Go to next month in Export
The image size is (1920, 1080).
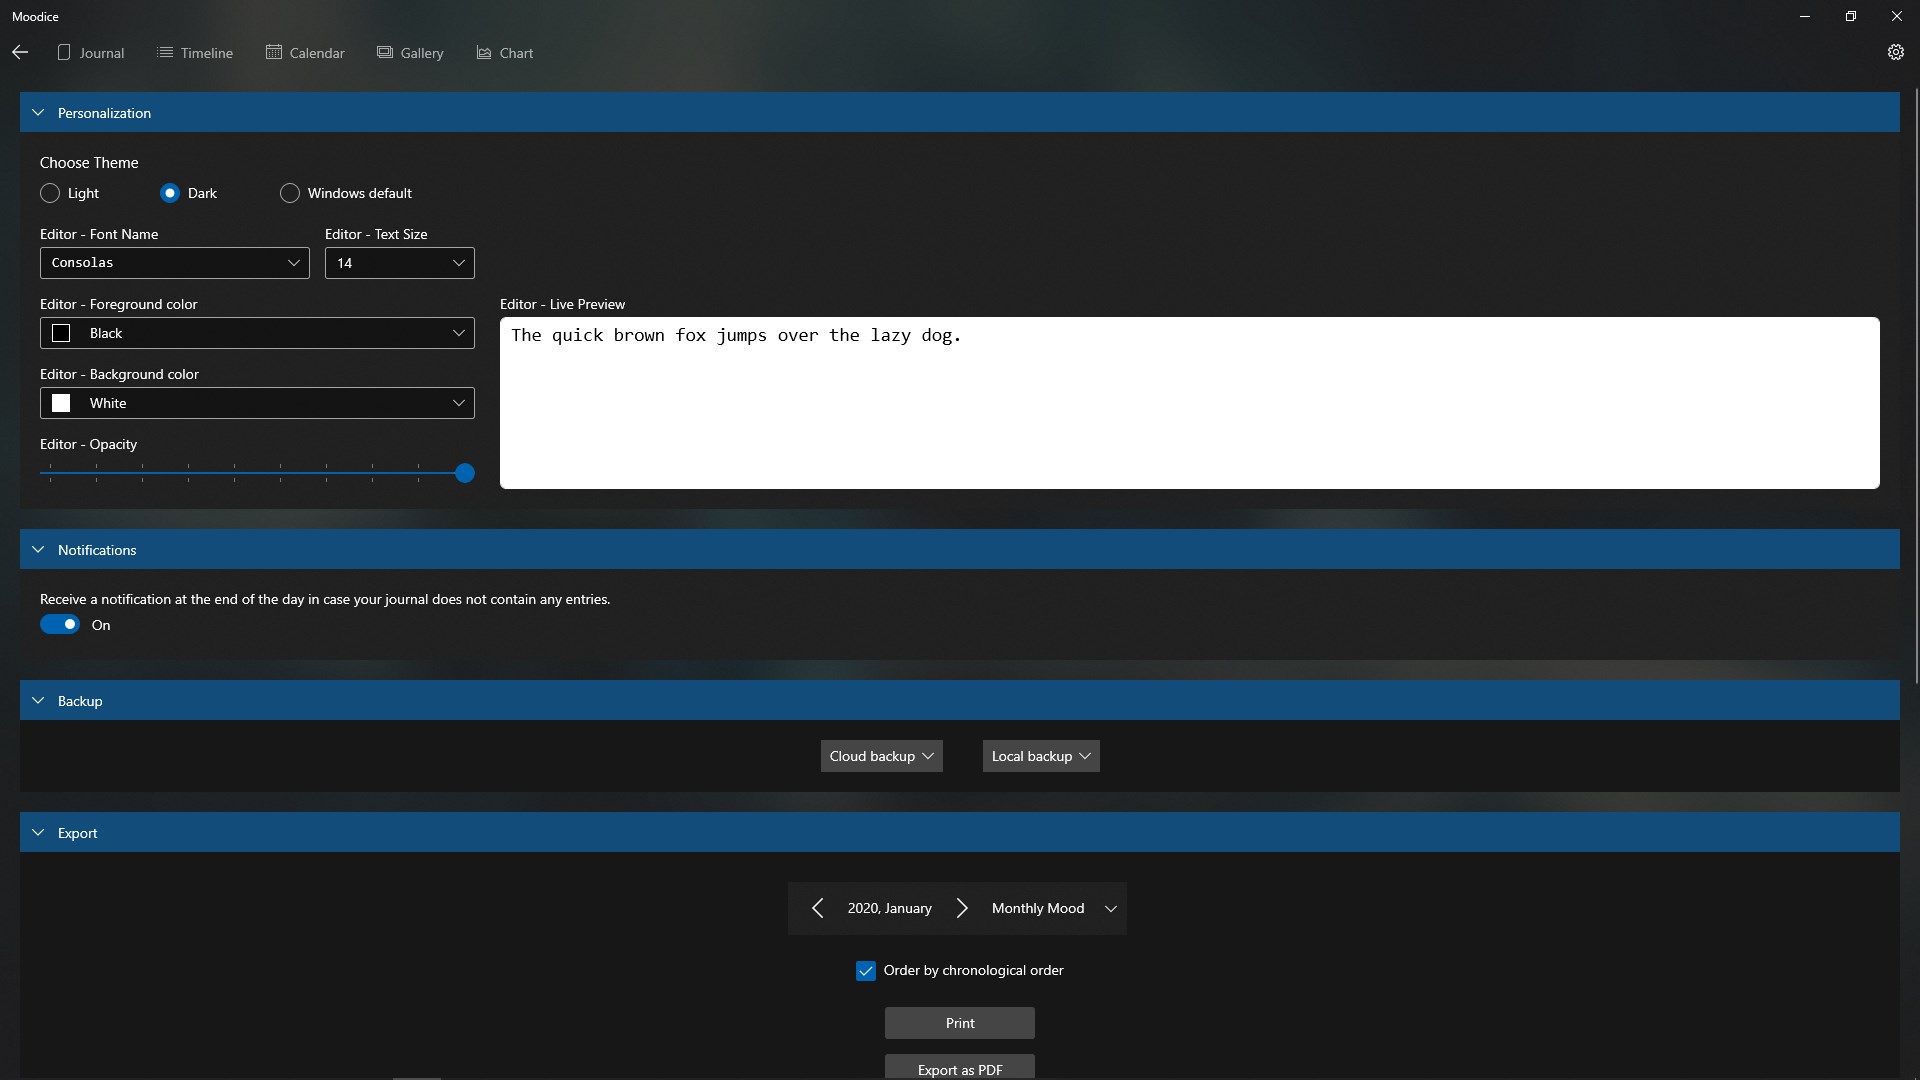point(962,908)
